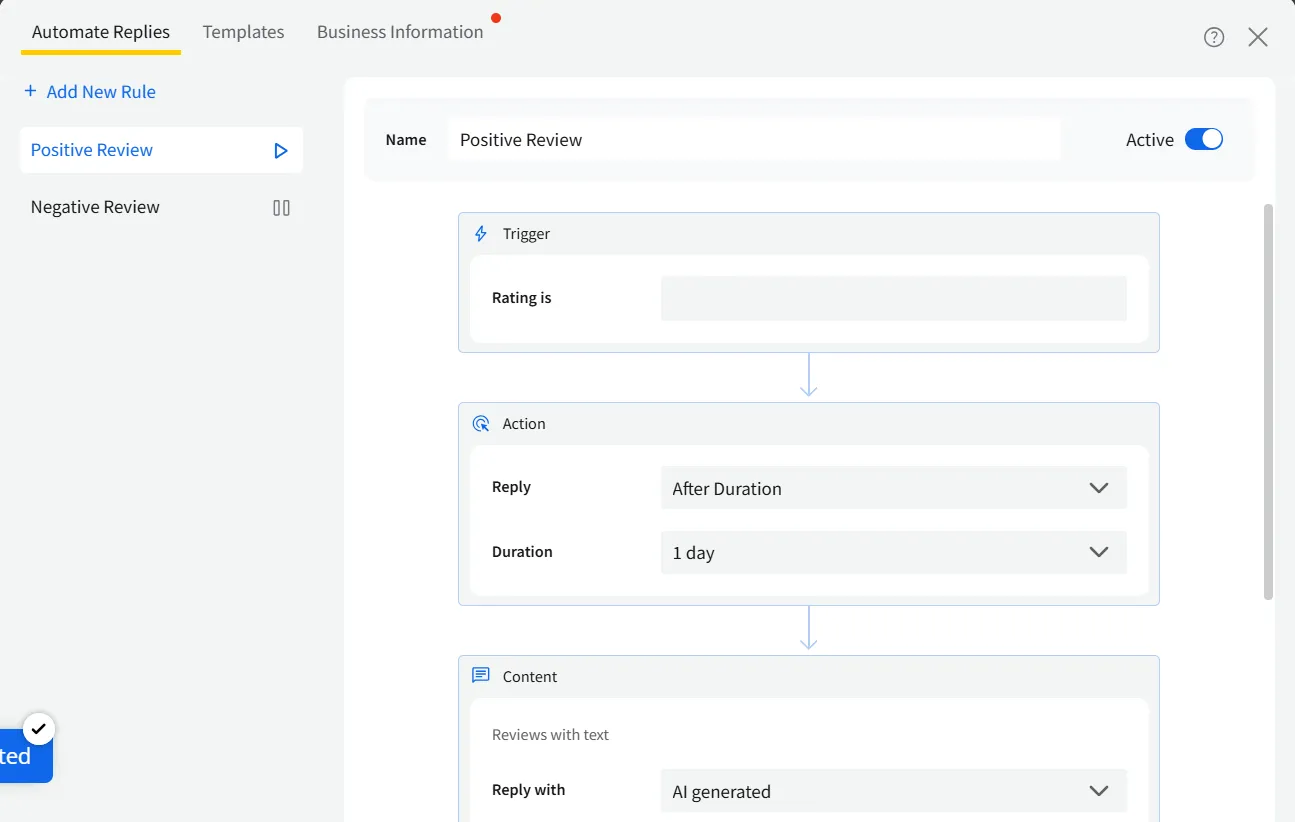Click the plus icon for Add New Rule

point(30,91)
